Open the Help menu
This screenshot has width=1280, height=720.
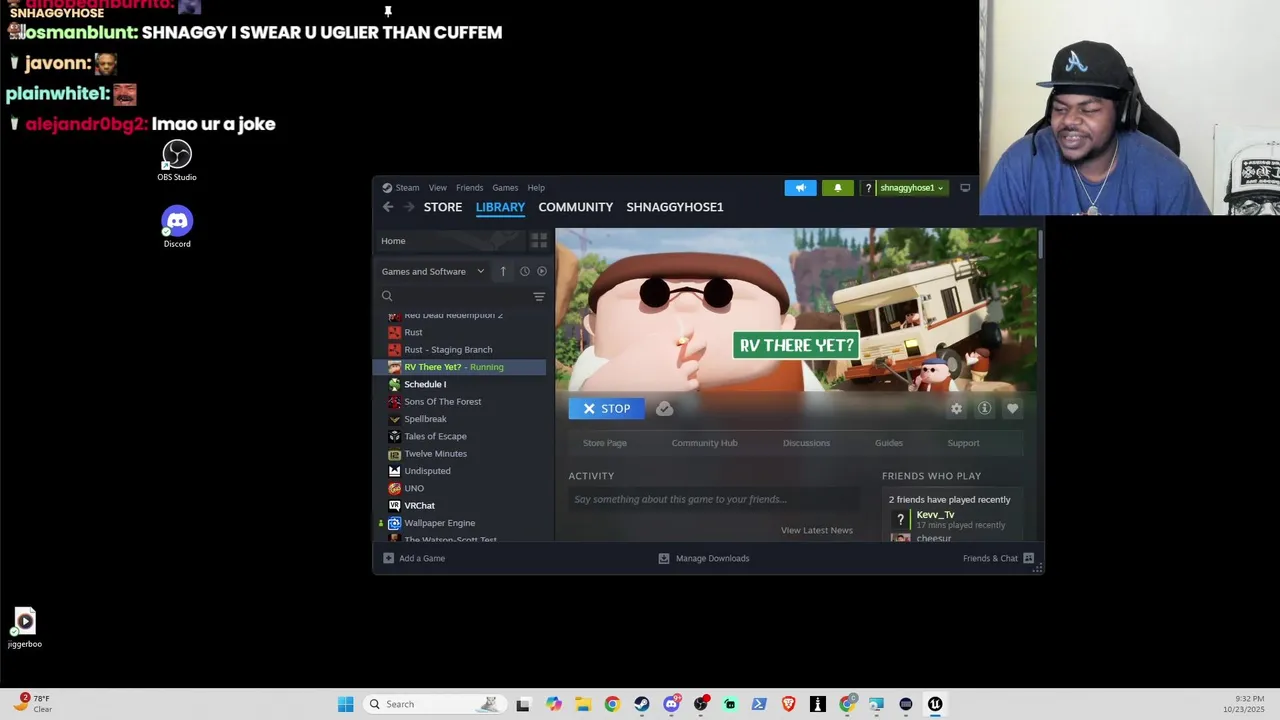536,188
